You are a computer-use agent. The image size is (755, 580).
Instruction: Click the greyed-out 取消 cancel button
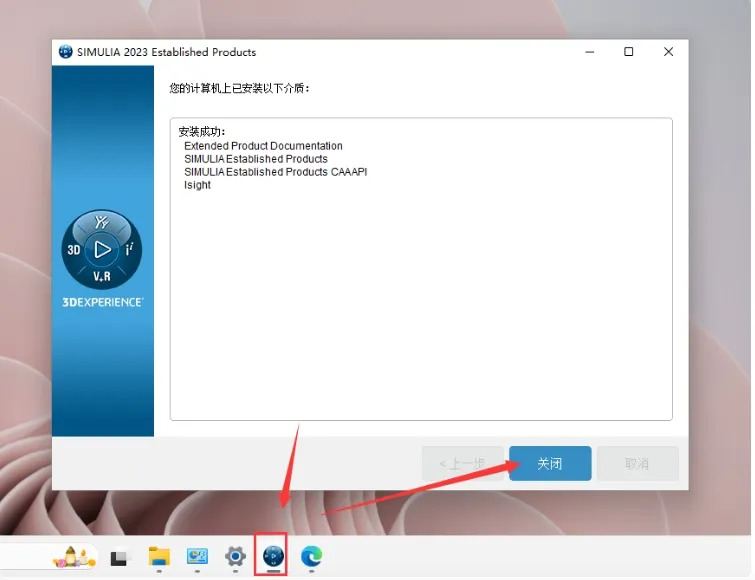click(x=638, y=463)
